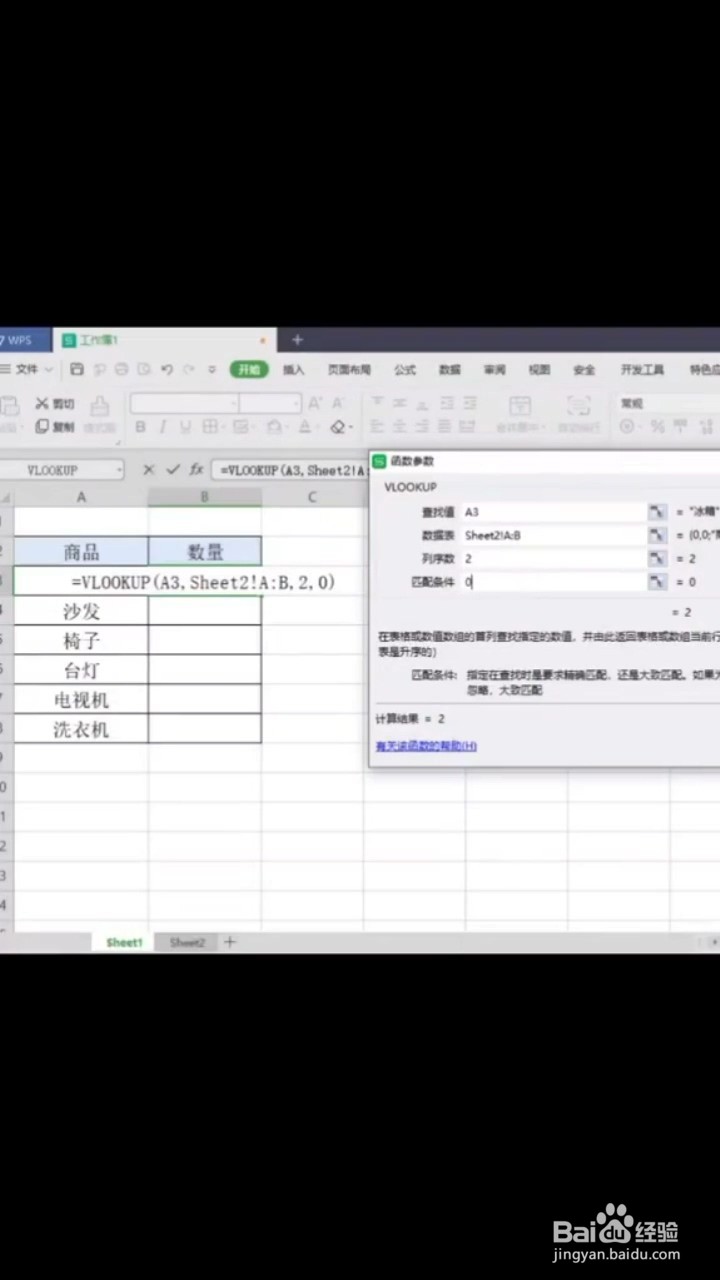Click the 列序数 input field containing 2
The height and width of the screenshot is (1280, 720).
(x=553, y=558)
